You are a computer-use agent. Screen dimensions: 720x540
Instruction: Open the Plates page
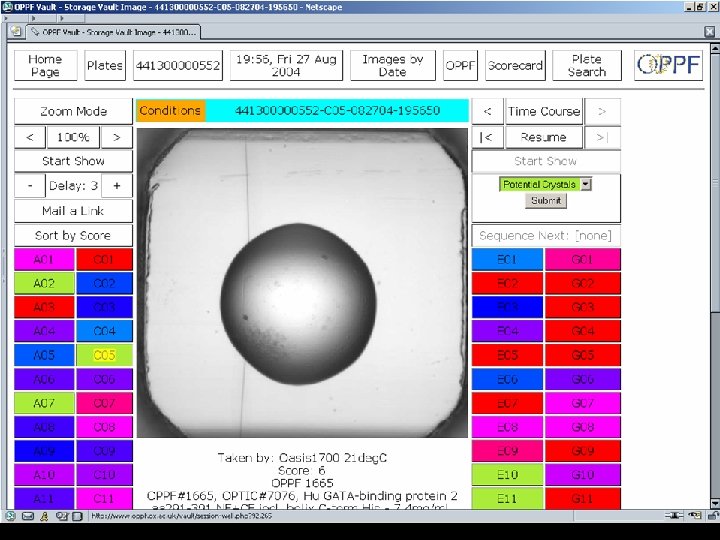(104, 66)
